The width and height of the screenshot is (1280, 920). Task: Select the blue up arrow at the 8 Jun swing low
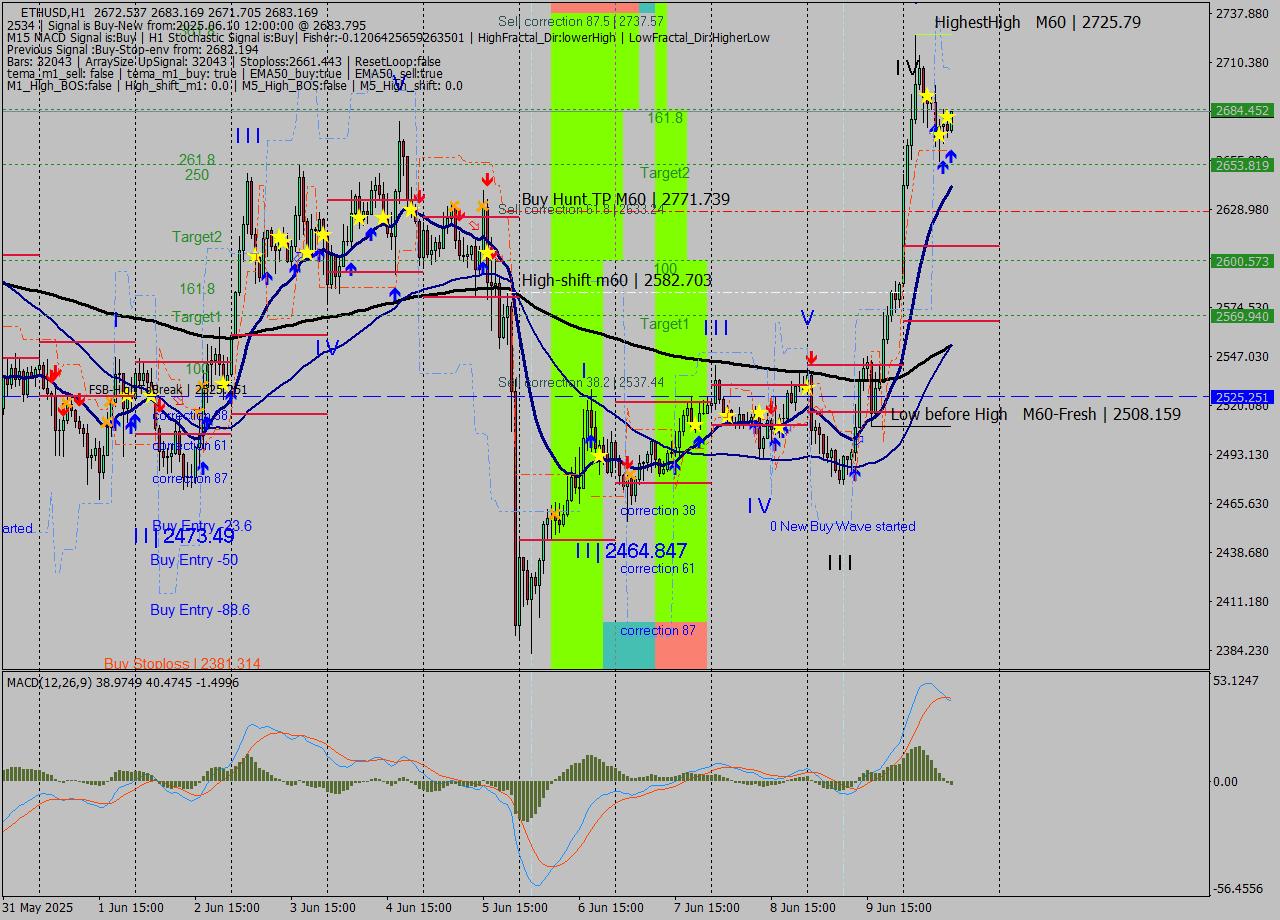[855, 474]
